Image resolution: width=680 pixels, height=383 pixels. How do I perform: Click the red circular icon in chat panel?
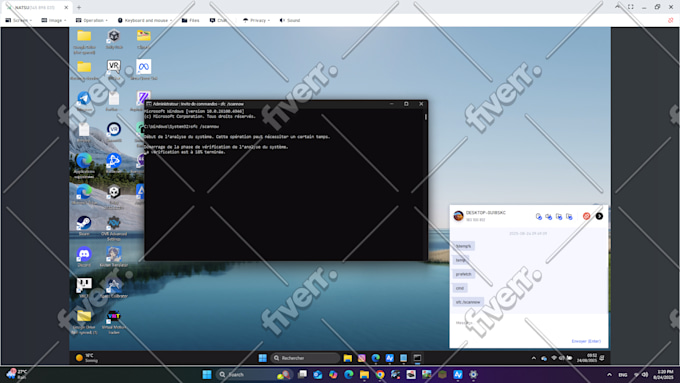tap(586, 216)
